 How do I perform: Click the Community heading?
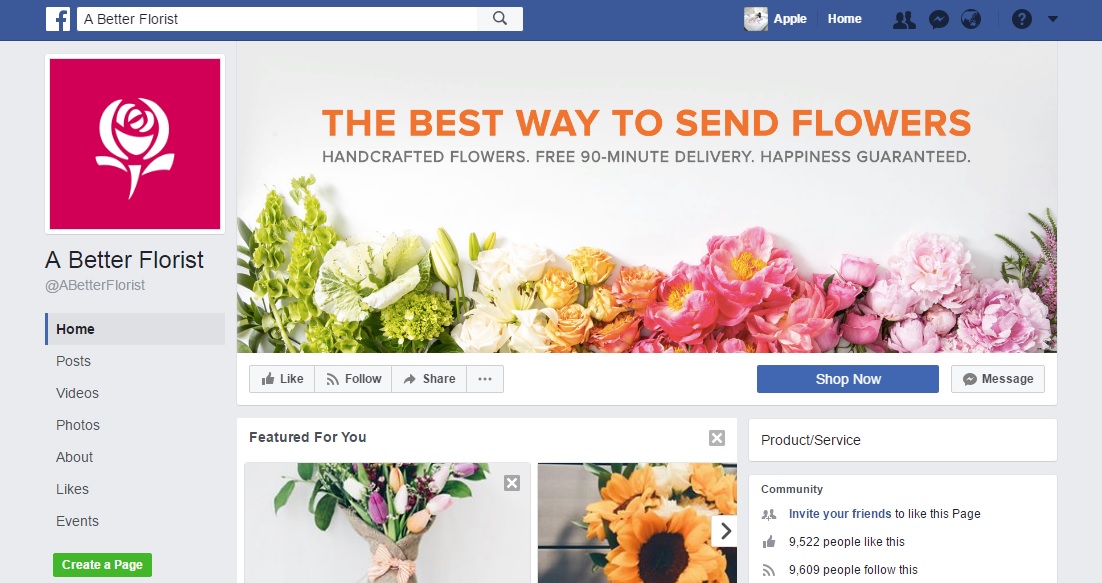(791, 489)
